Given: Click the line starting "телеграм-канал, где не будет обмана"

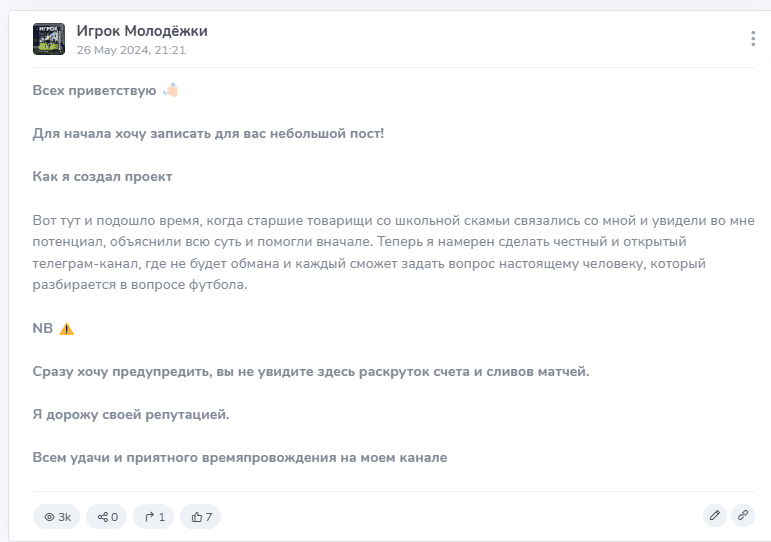Looking at the screenshot, I should [369, 264].
